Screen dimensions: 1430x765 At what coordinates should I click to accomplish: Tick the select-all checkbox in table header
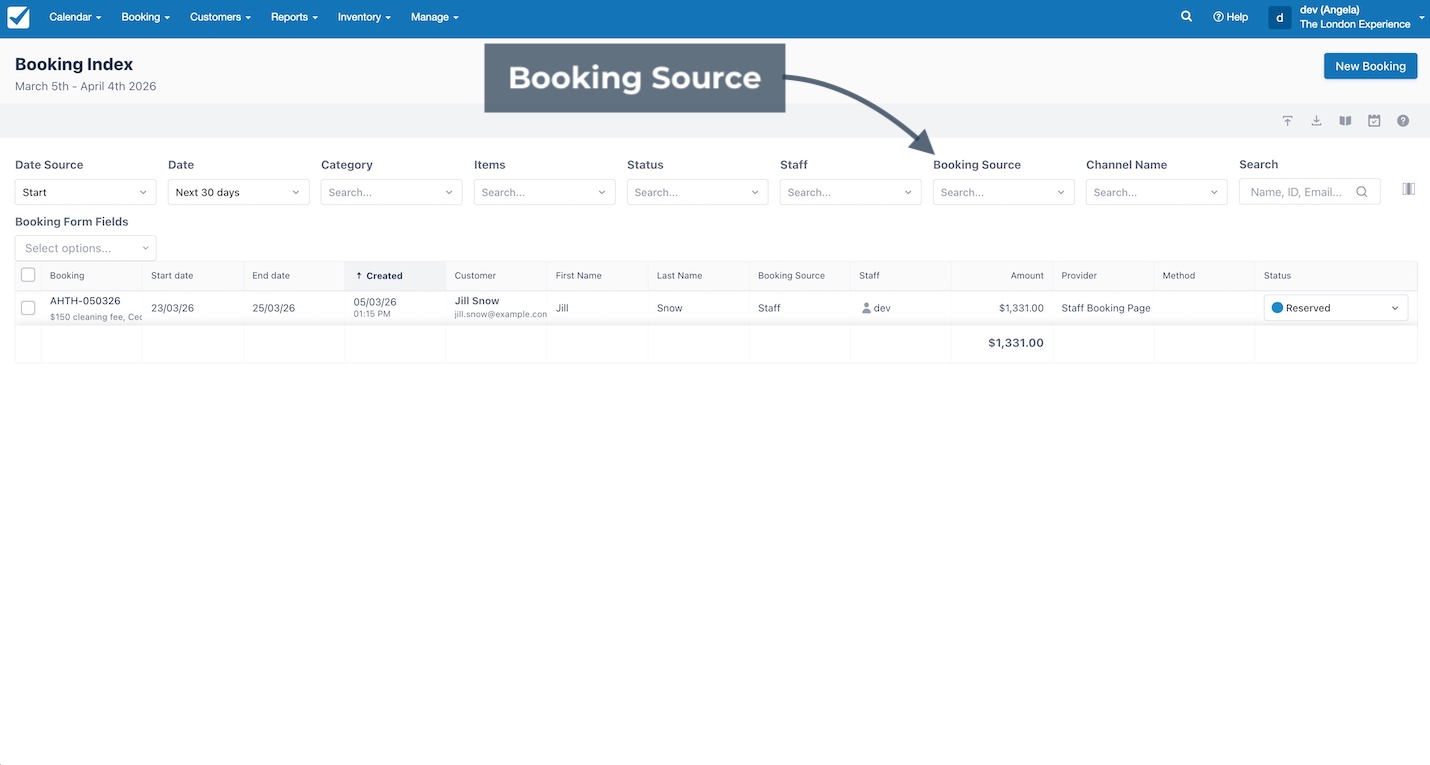(x=28, y=275)
